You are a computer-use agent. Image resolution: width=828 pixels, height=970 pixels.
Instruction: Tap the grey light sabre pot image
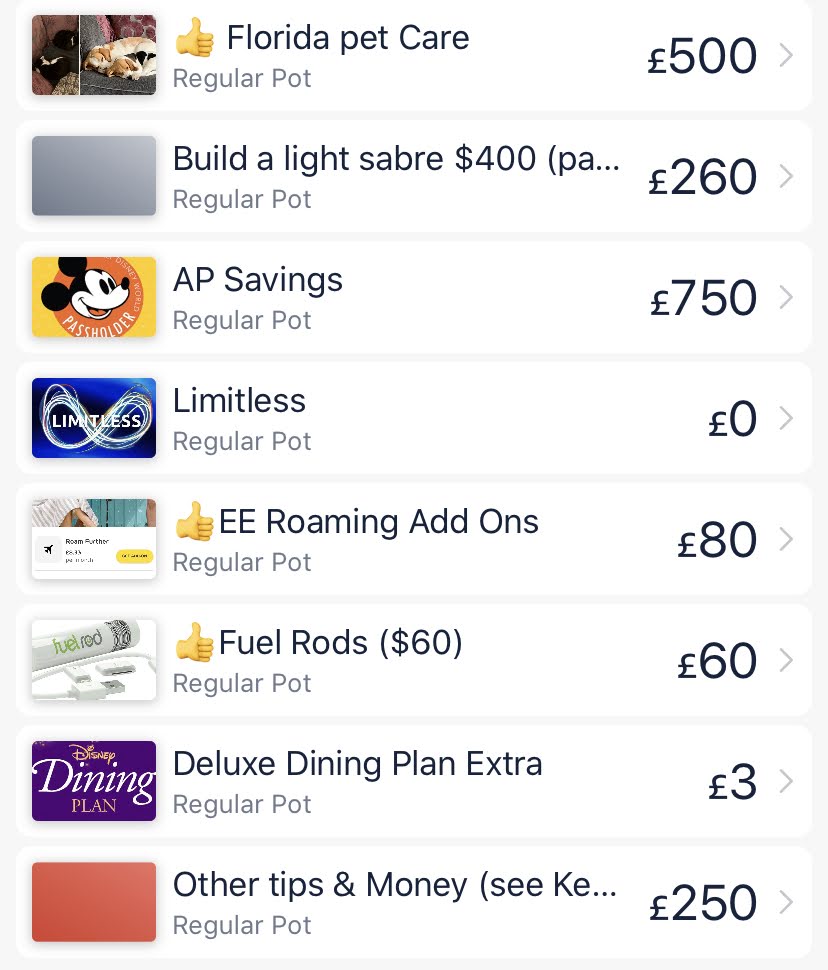[x=94, y=176]
